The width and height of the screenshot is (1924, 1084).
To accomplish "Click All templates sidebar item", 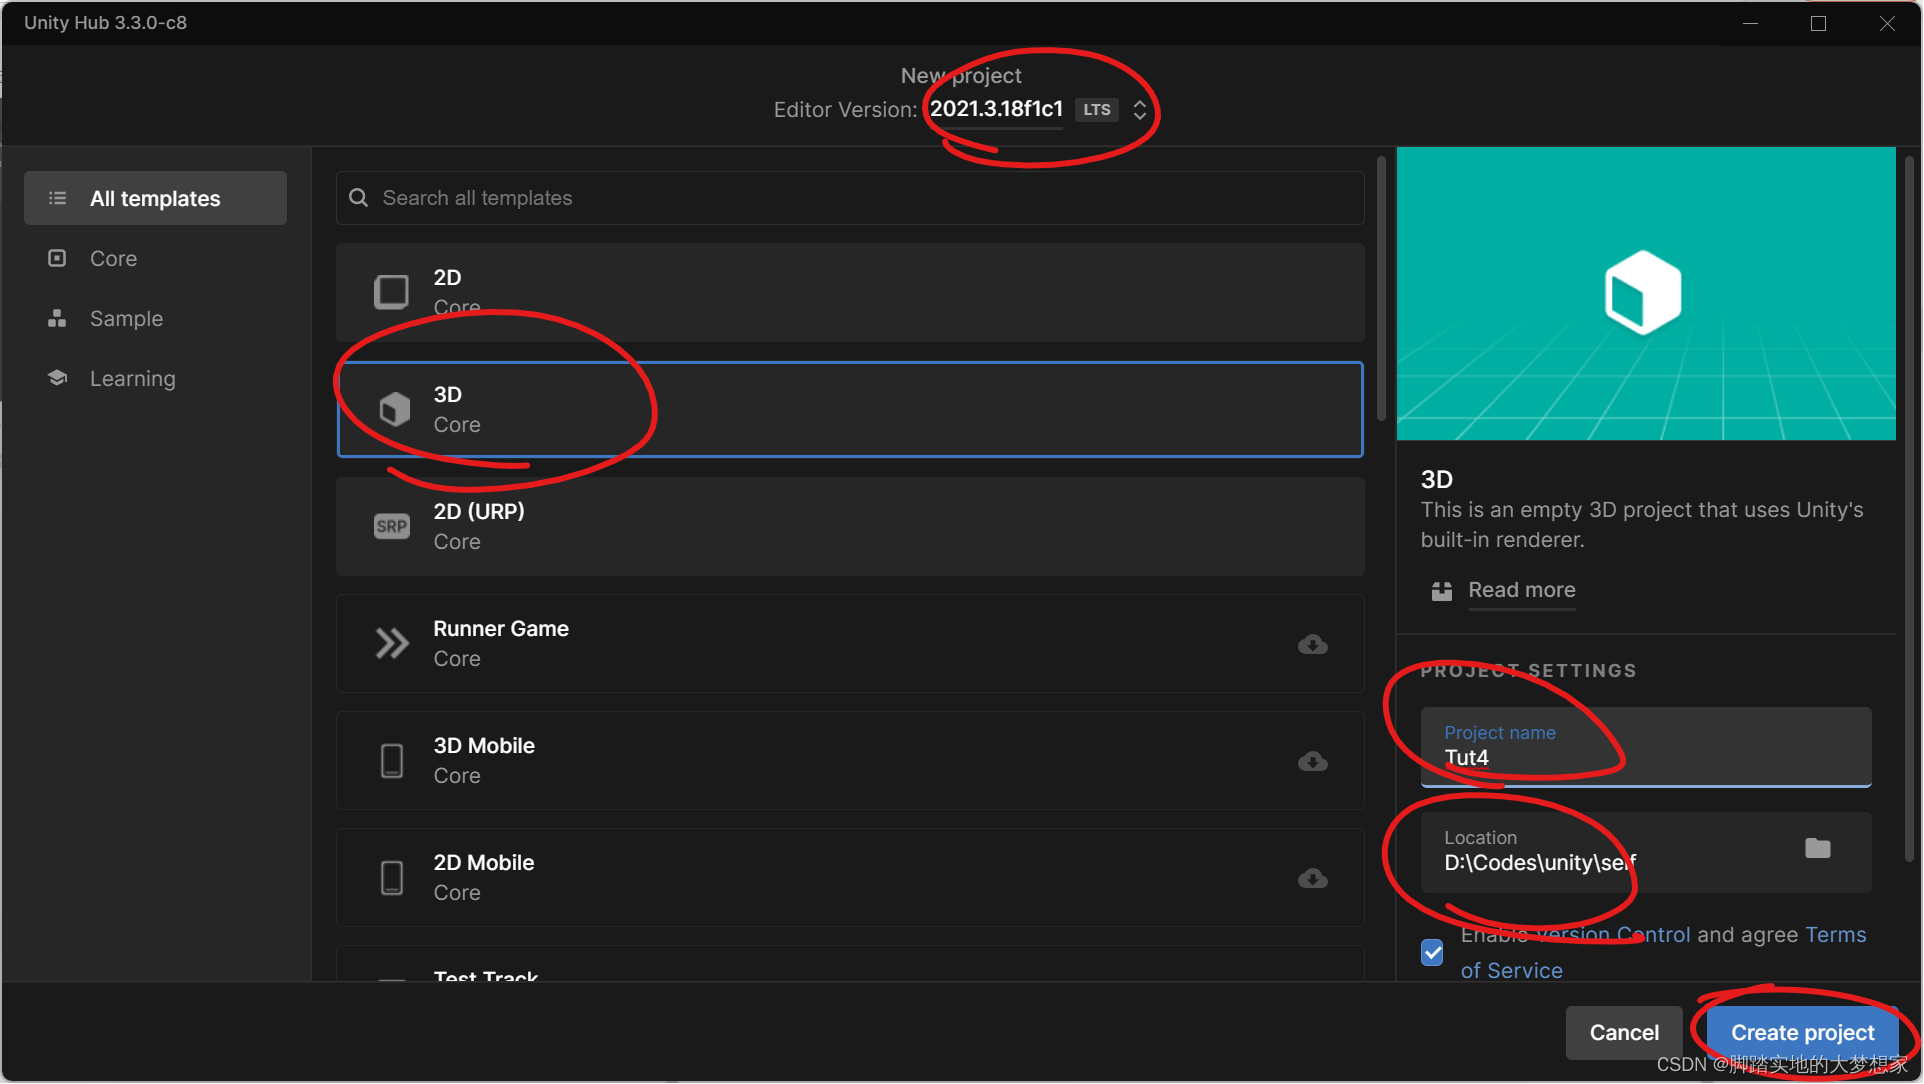I will (x=155, y=198).
